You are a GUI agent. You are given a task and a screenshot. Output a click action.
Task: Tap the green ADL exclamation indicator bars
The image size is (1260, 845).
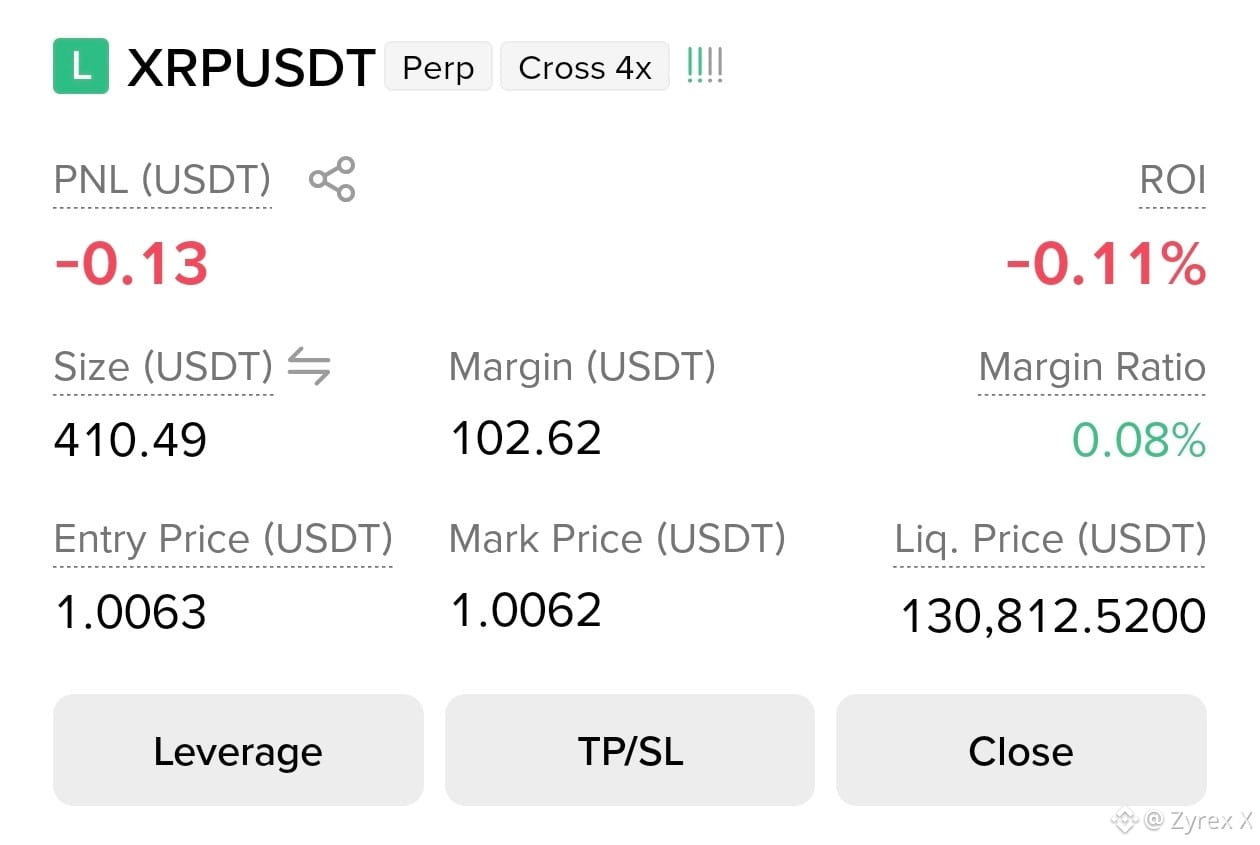(704, 67)
